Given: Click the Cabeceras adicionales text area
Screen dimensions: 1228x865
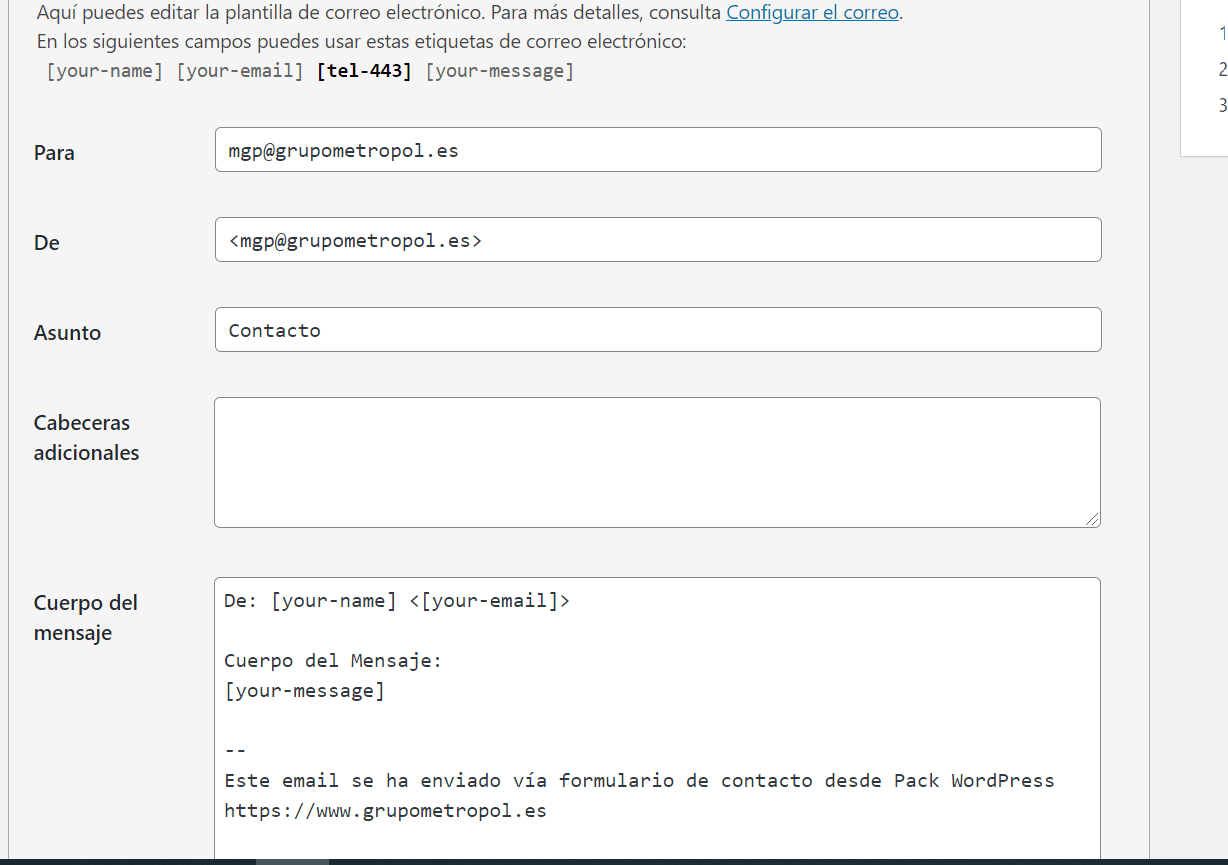Looking at the screenshot, I should point(658,463).
